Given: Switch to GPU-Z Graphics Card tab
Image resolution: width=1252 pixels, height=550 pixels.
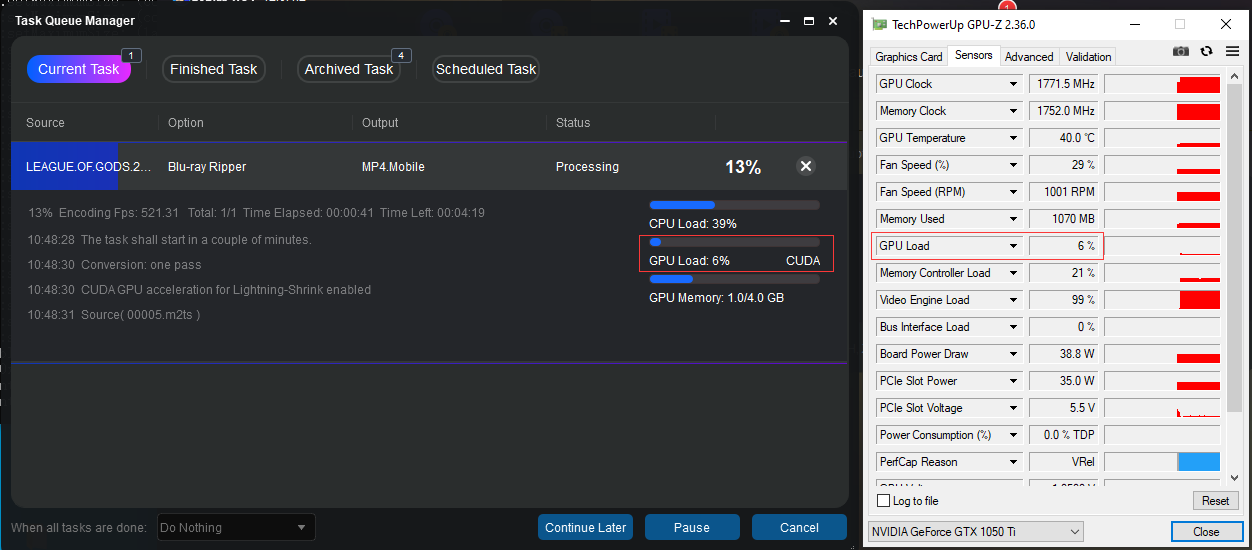Looking at the screenshot, I should coord(909,57).
